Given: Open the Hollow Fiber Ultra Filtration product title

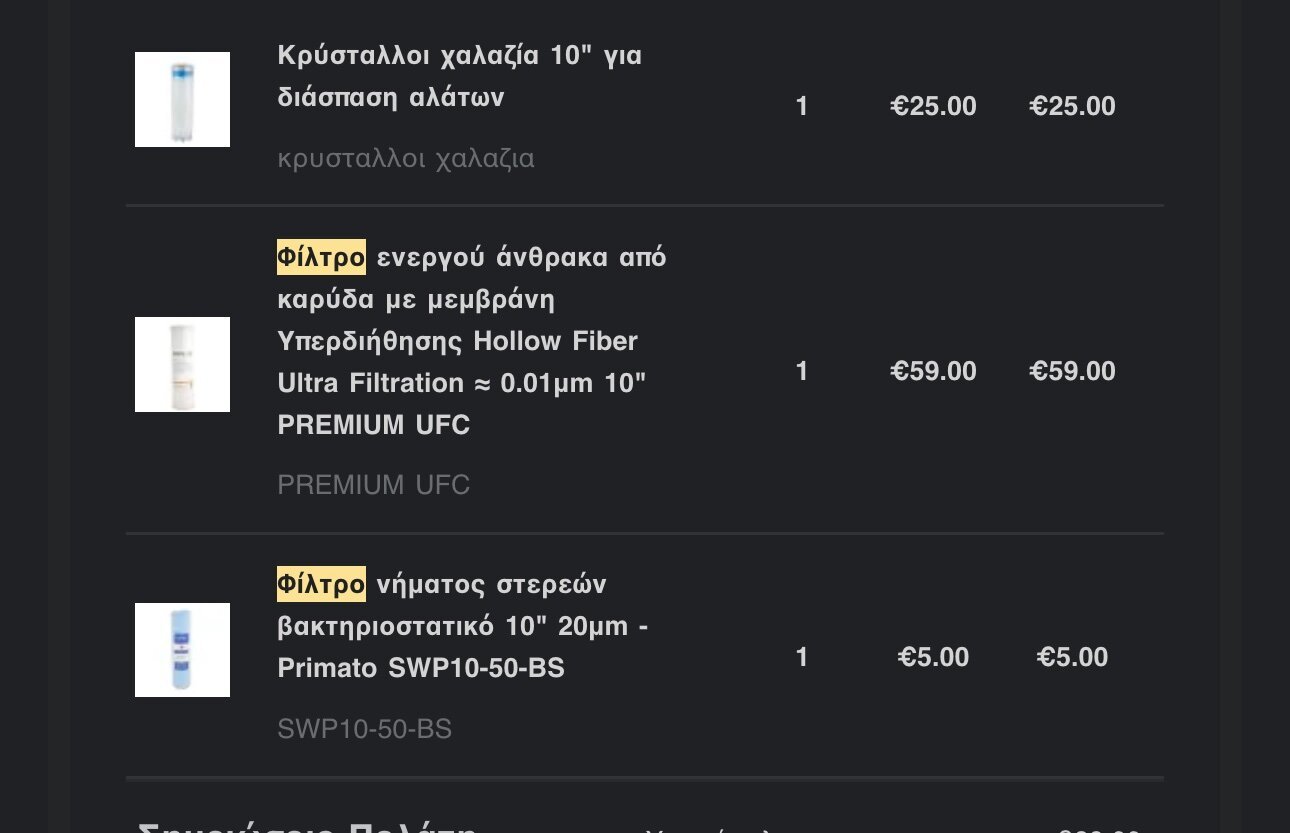Looking at the screenshot, I should tap(472, 341).
